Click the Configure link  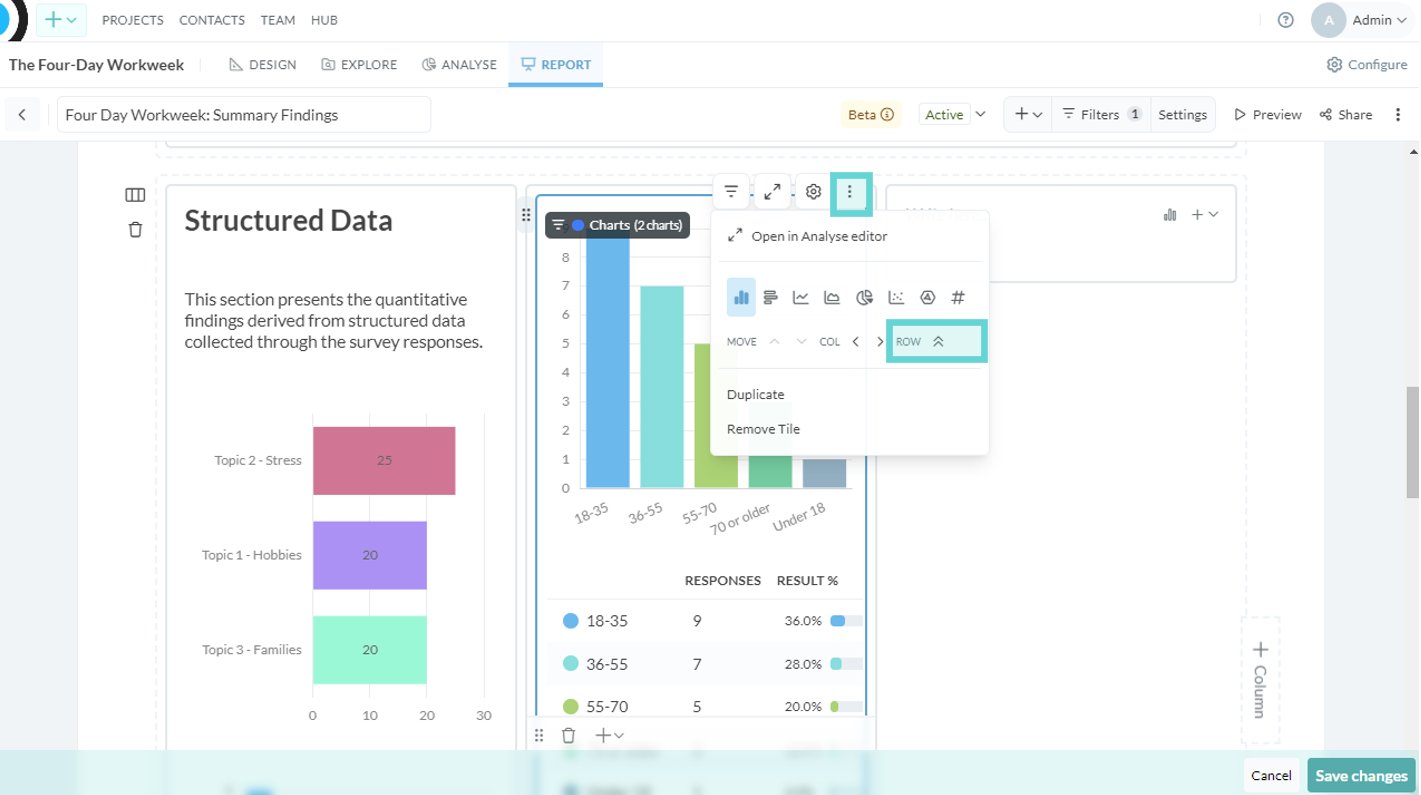tap(1366, 64)
